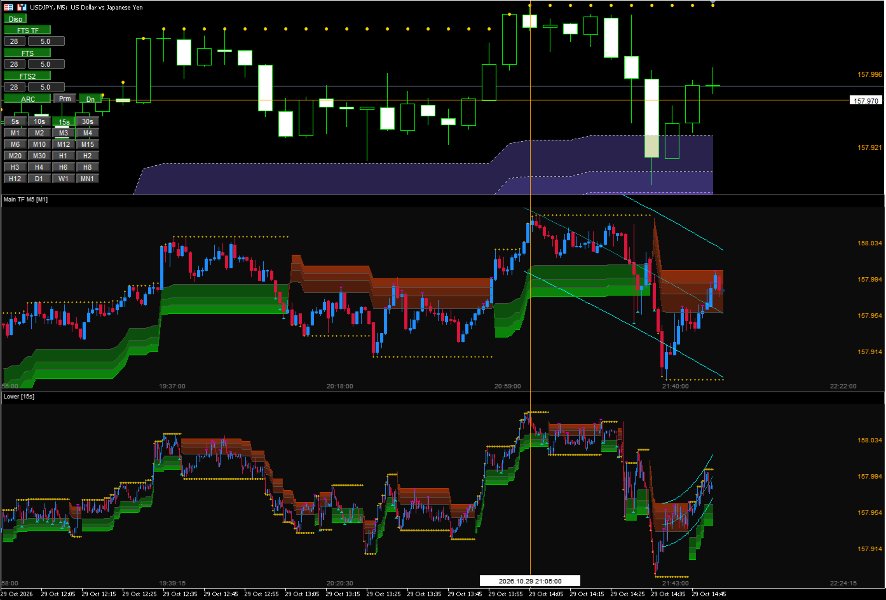Image resolution: width=886 pixels, height=600 pixels.
Task: Click the 19:37:00 time label in Main TF panel
Action: (172, 386)
